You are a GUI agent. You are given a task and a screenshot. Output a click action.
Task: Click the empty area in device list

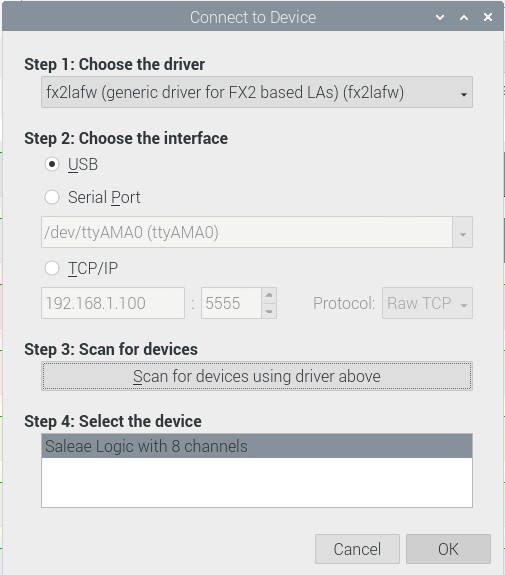pyautogui.click(x=257, y=482)
